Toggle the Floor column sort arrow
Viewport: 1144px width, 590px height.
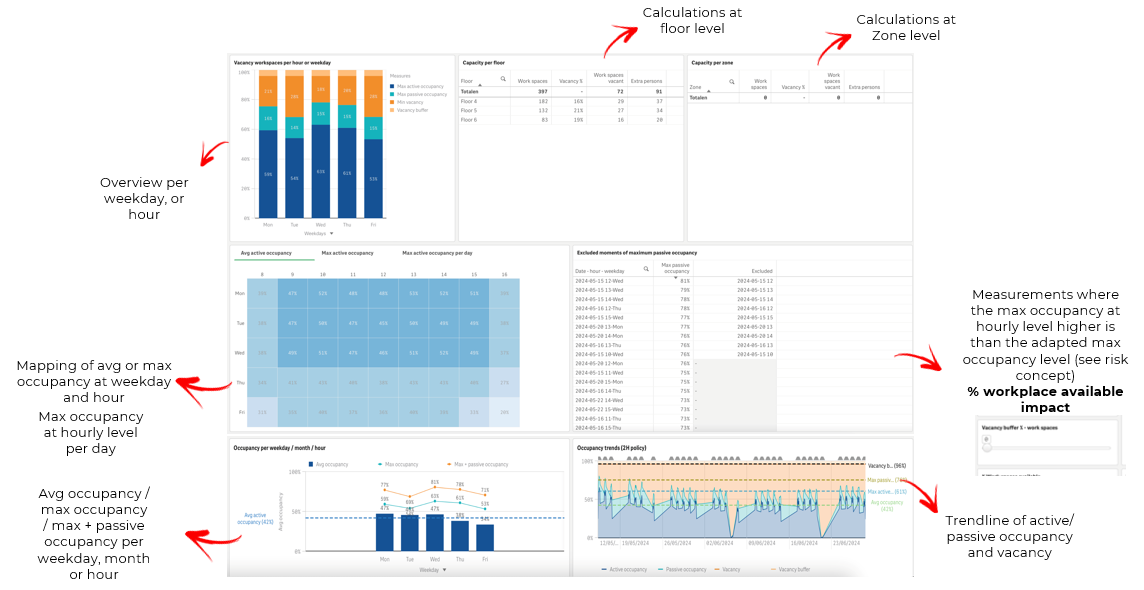[x=479, y=85]
